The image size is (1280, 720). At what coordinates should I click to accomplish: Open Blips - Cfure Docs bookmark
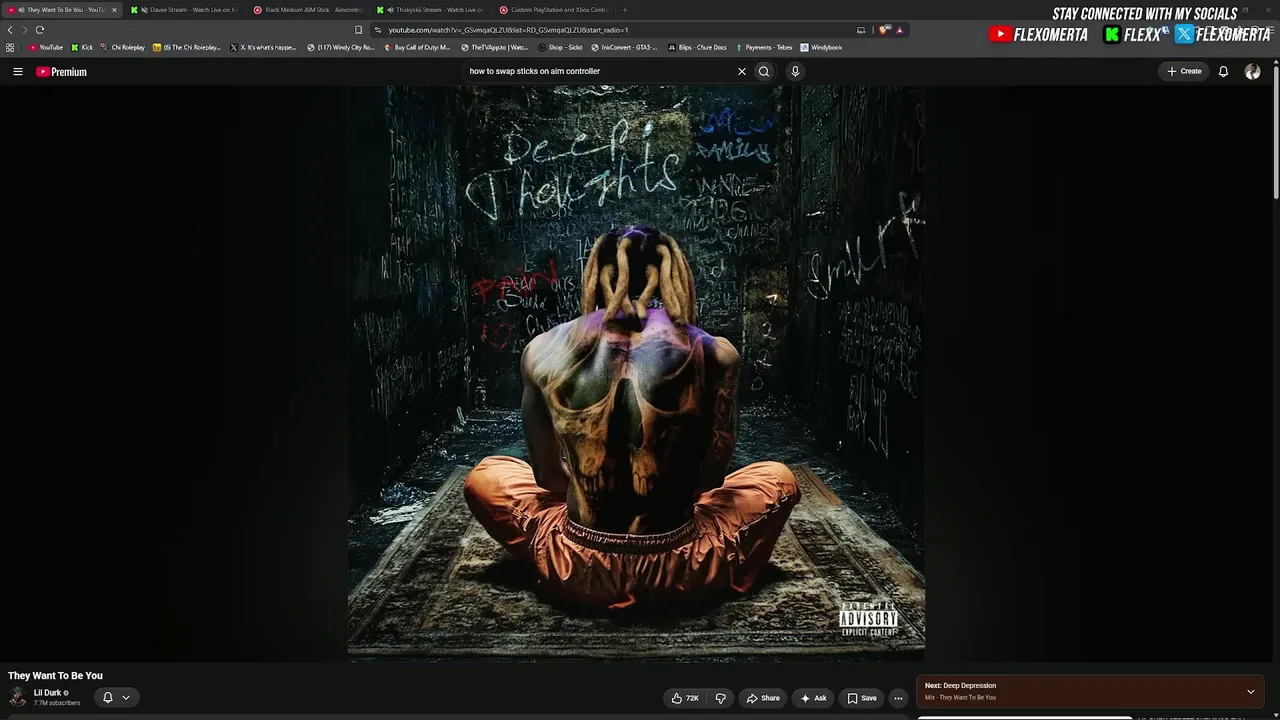697,47
